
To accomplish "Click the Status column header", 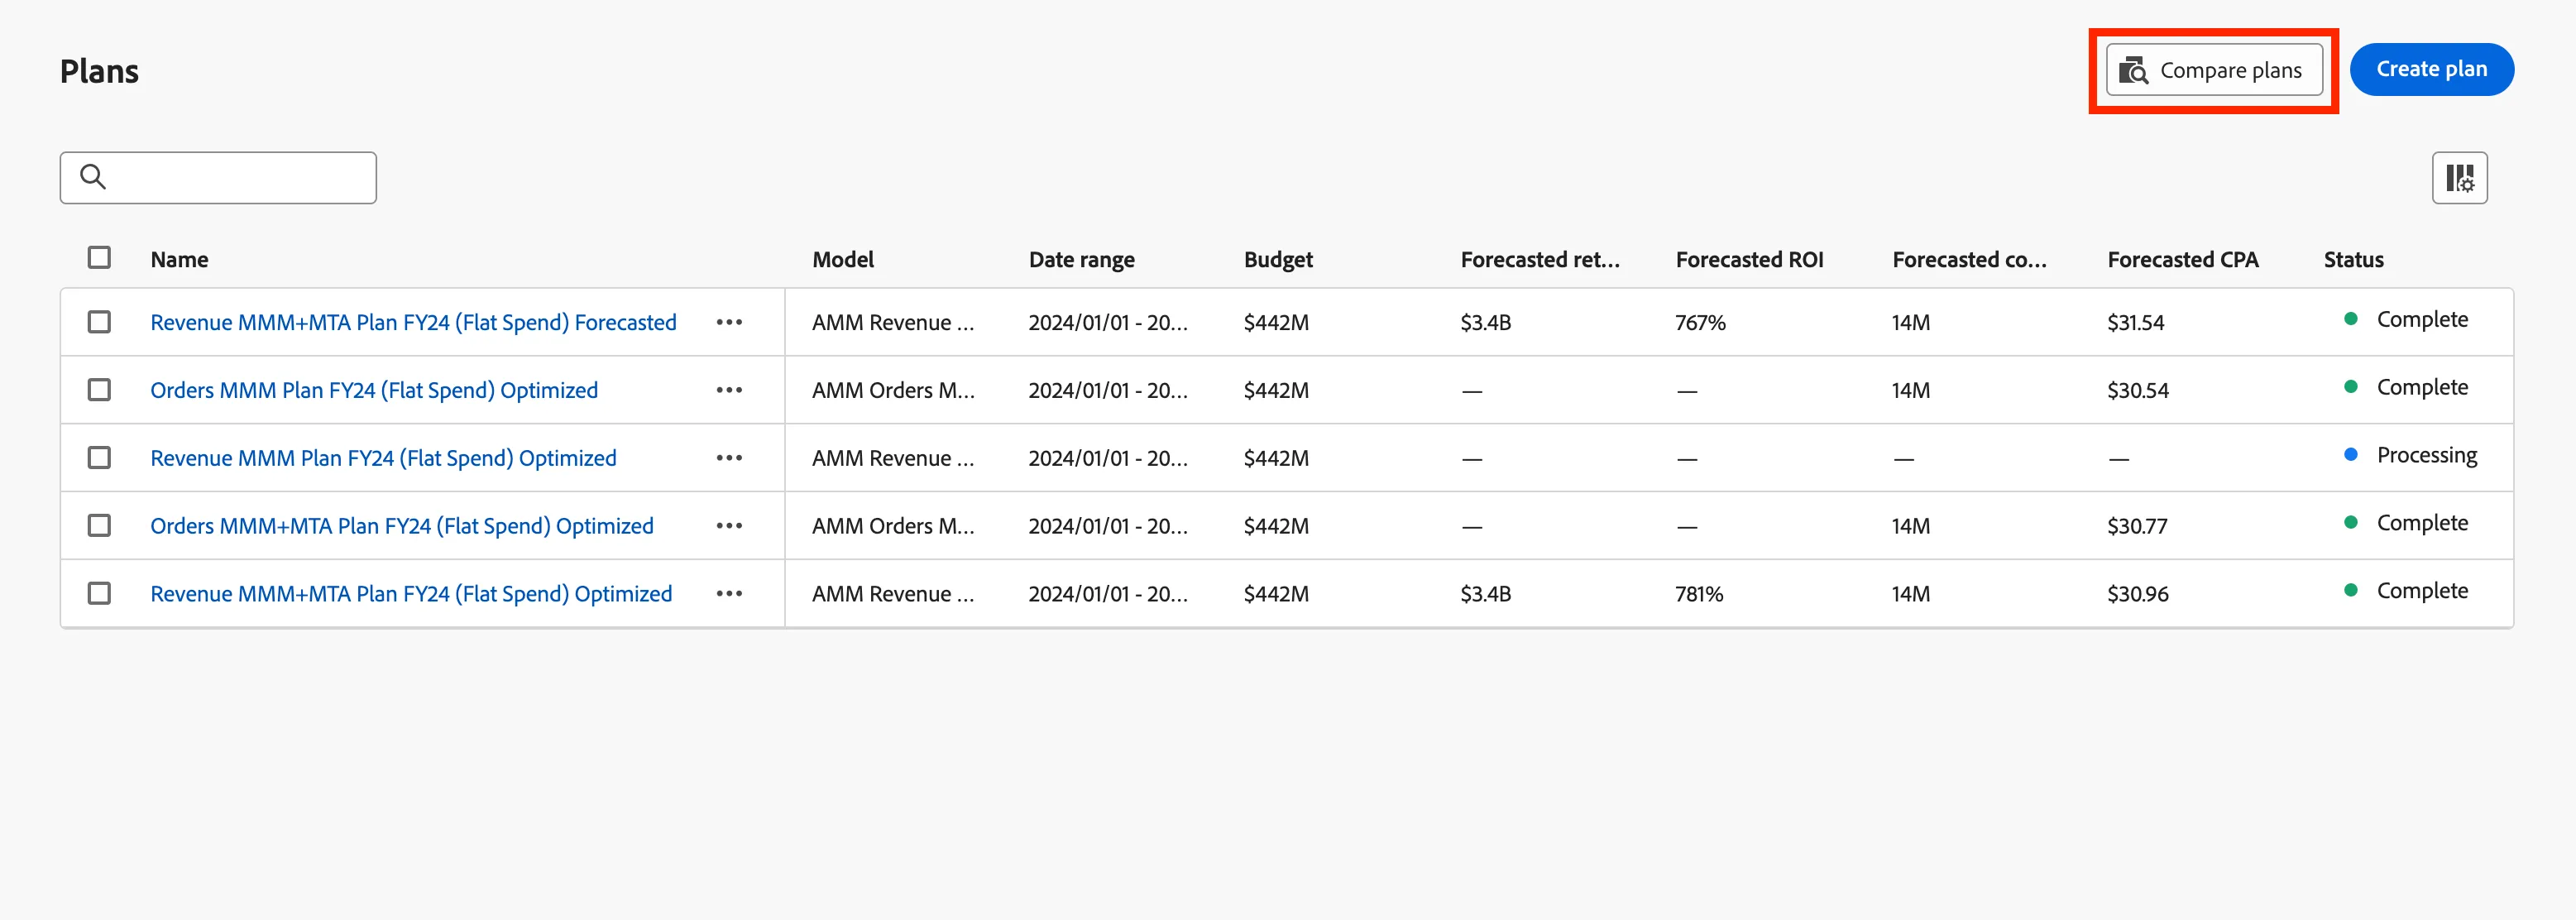I will (x=2353, y=260).
